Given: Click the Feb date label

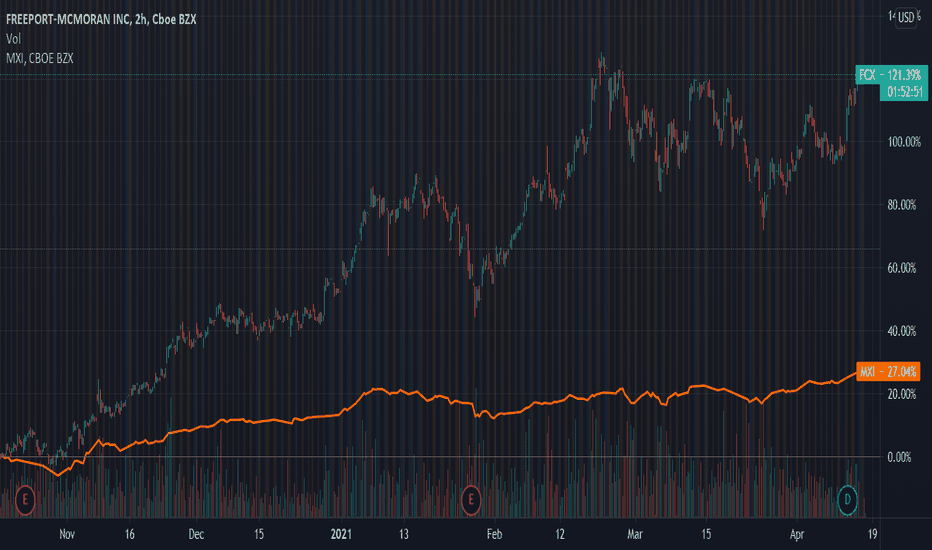Looking at the screenshot, I should click(x=495, y=534).
